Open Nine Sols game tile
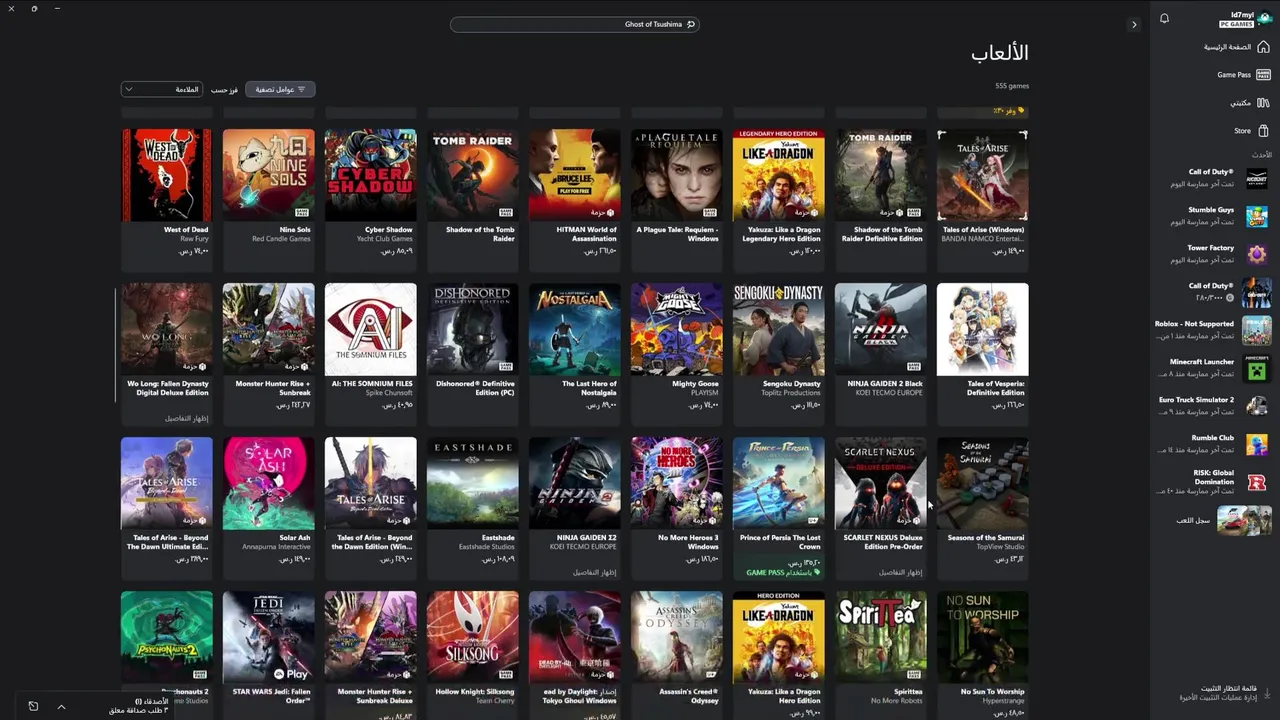This screenshot has width=1280, height=720. coord(269,199)
